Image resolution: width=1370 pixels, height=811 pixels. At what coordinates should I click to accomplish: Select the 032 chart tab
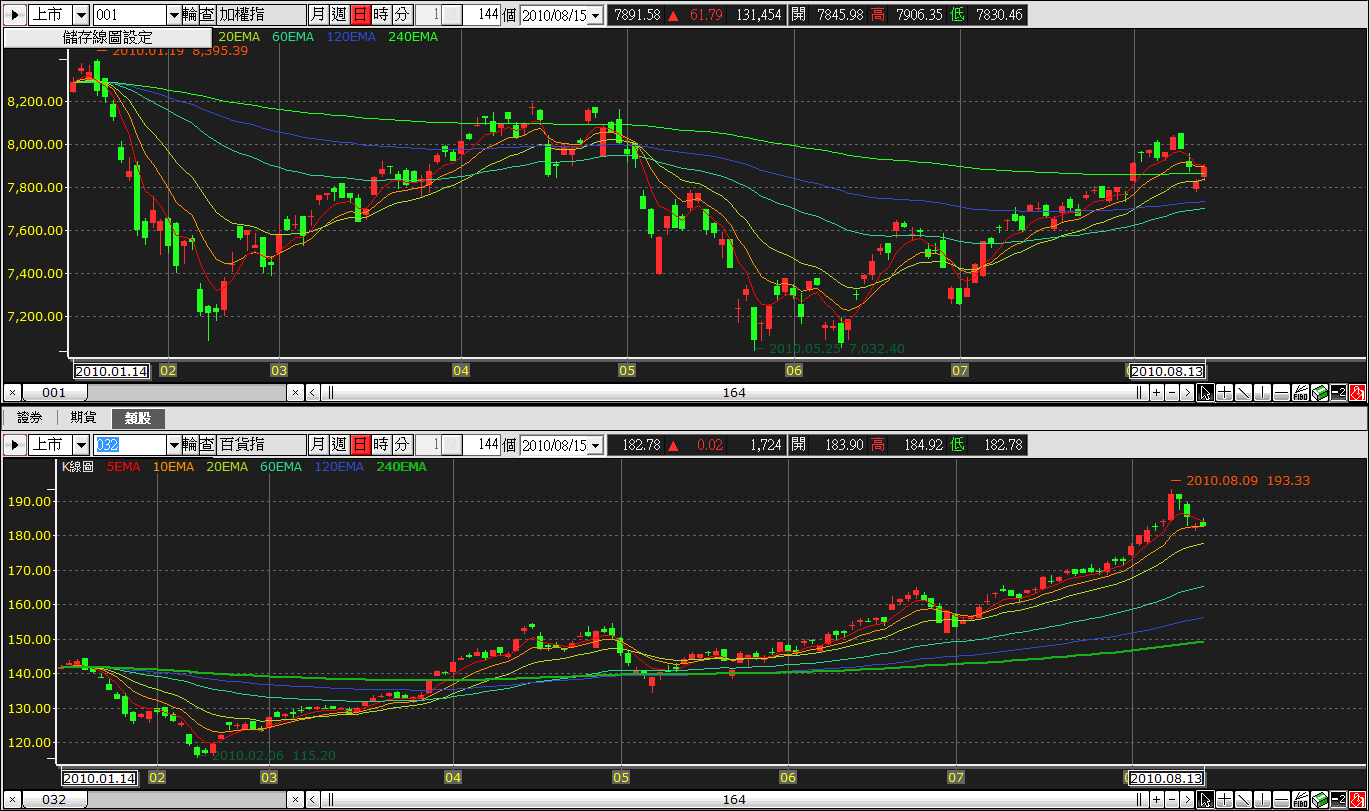pos(54,799)
